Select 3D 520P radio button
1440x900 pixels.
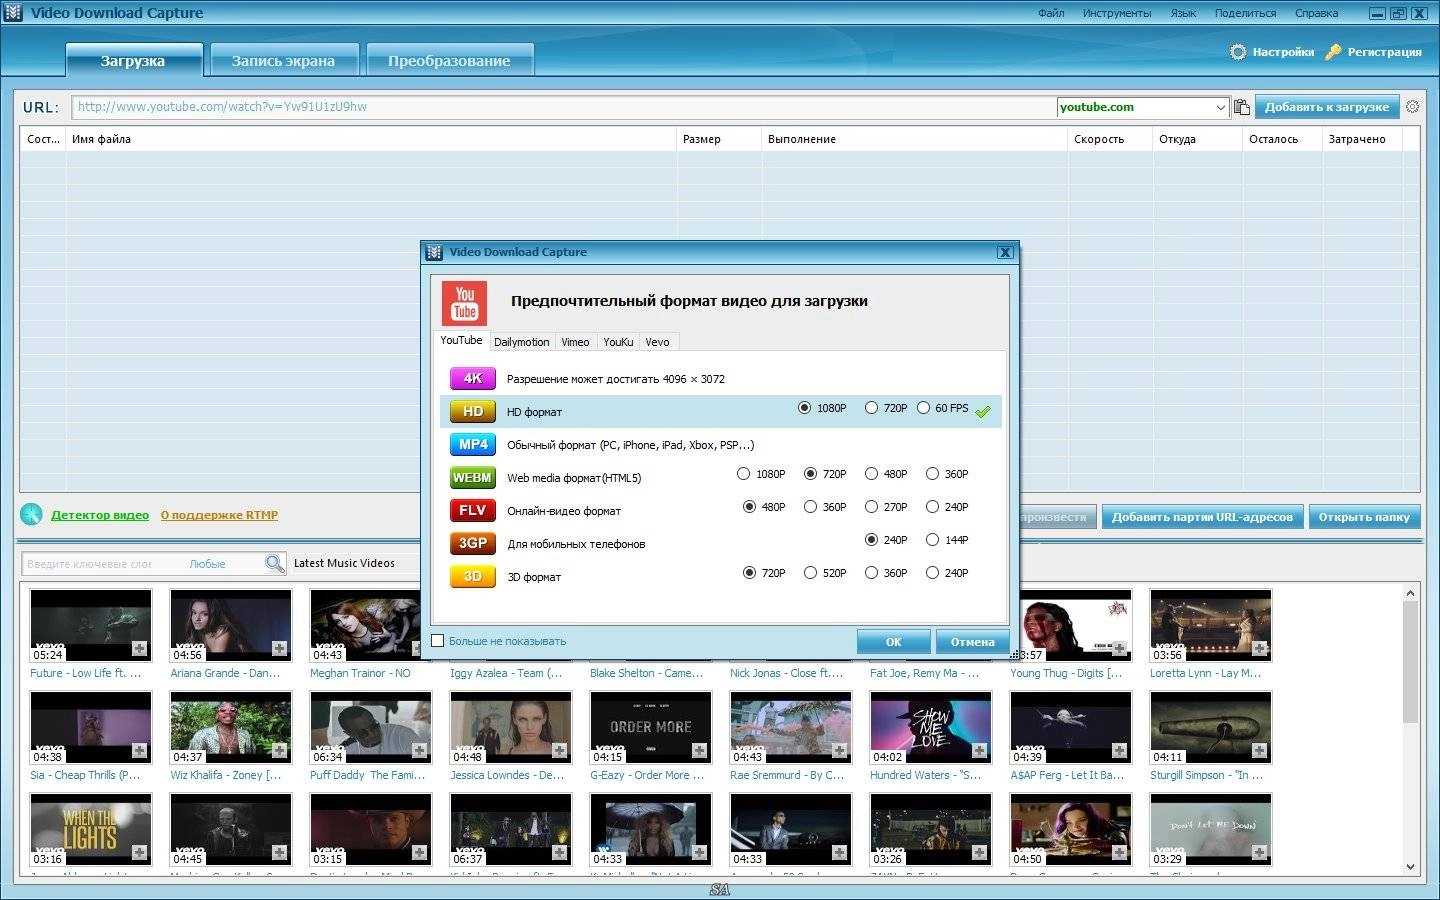click(x=810, y=573)
